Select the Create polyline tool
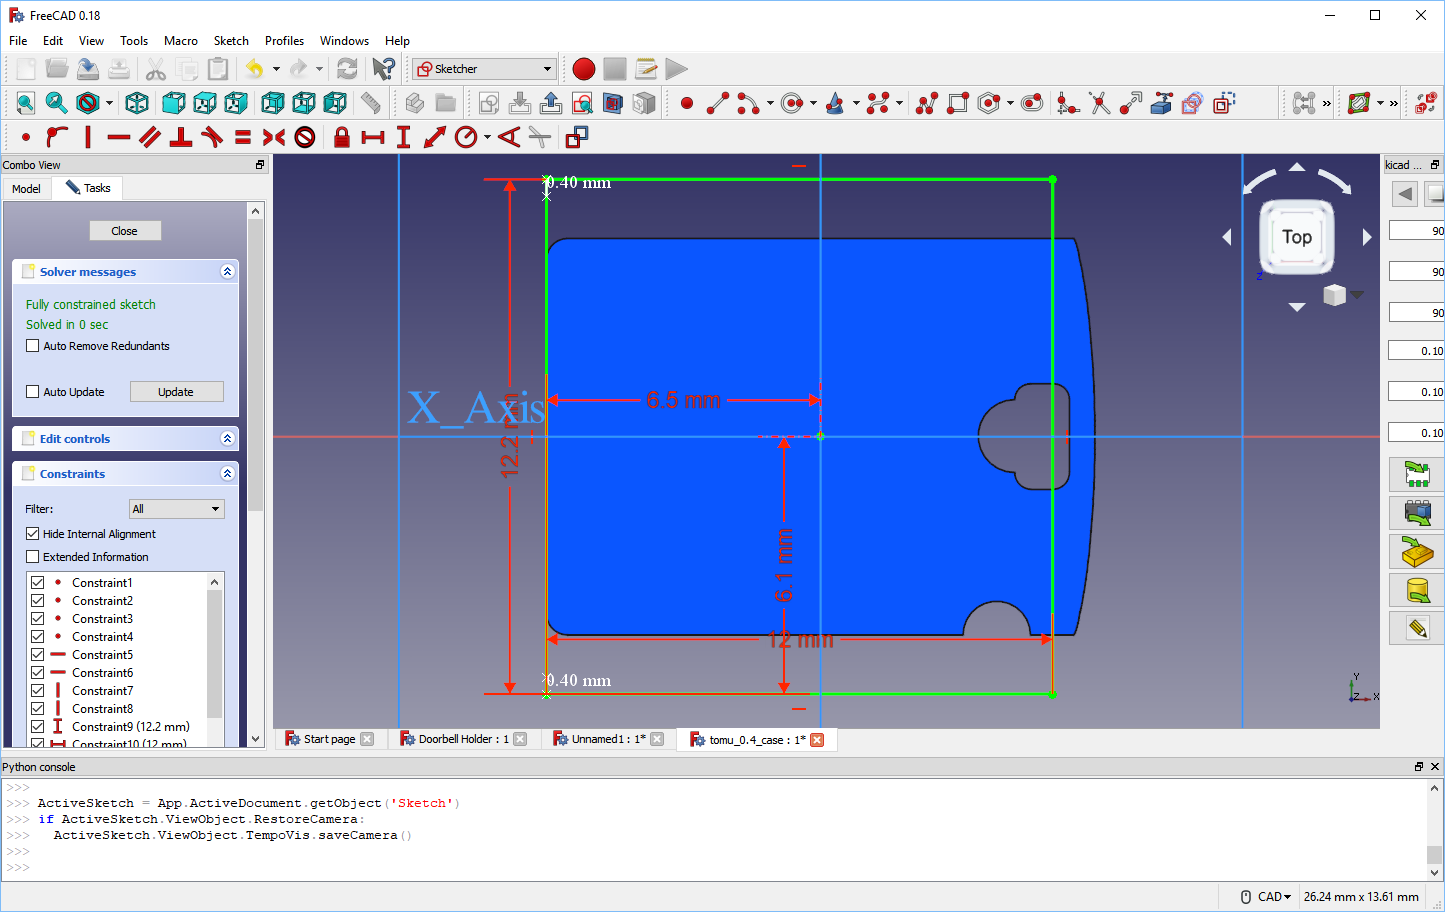 click(924, 103)
